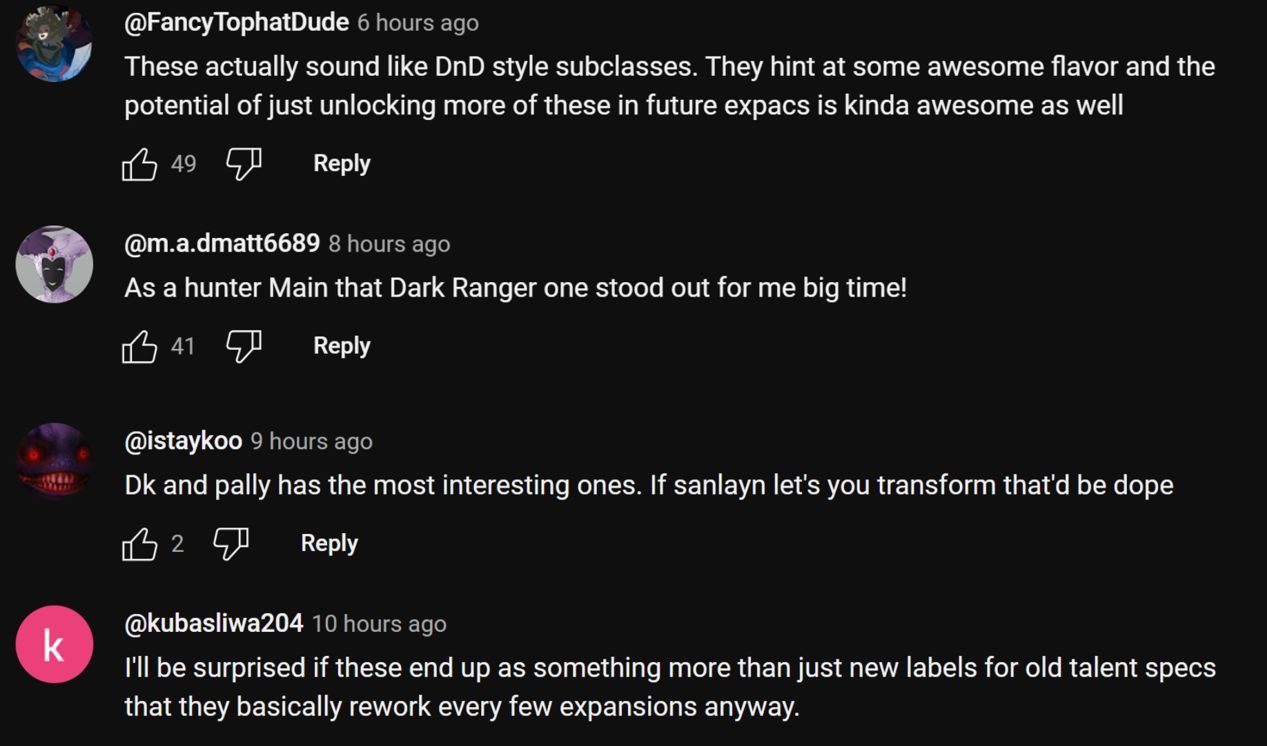Screen dimensions: 1267x746
Task: Open '10 hours ago' comment timestamp
Action: coord(379,624)
